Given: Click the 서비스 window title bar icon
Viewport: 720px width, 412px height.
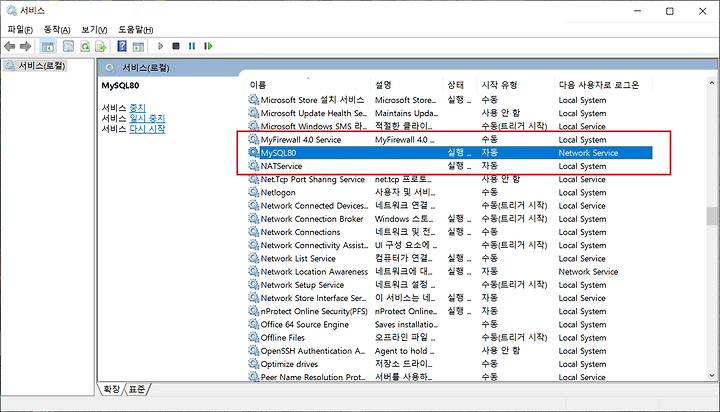Looking at the screenshot, I should click(11, 10).
